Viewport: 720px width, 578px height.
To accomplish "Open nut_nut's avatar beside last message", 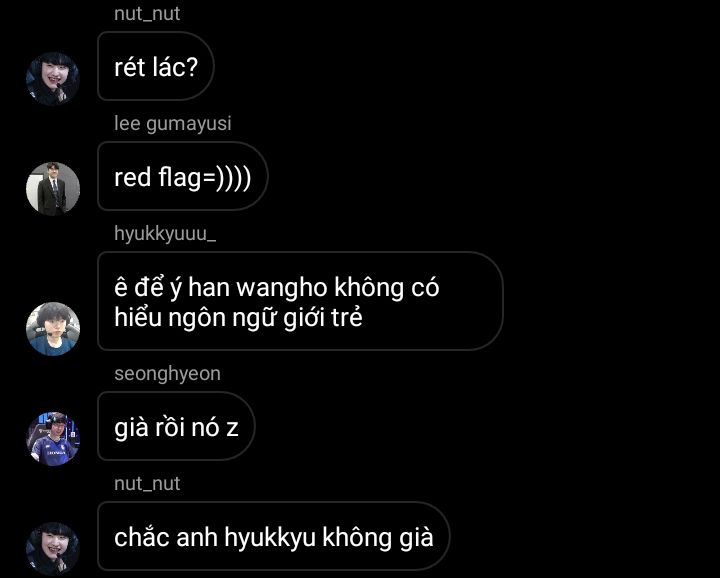I will click(x=53, y=548).
